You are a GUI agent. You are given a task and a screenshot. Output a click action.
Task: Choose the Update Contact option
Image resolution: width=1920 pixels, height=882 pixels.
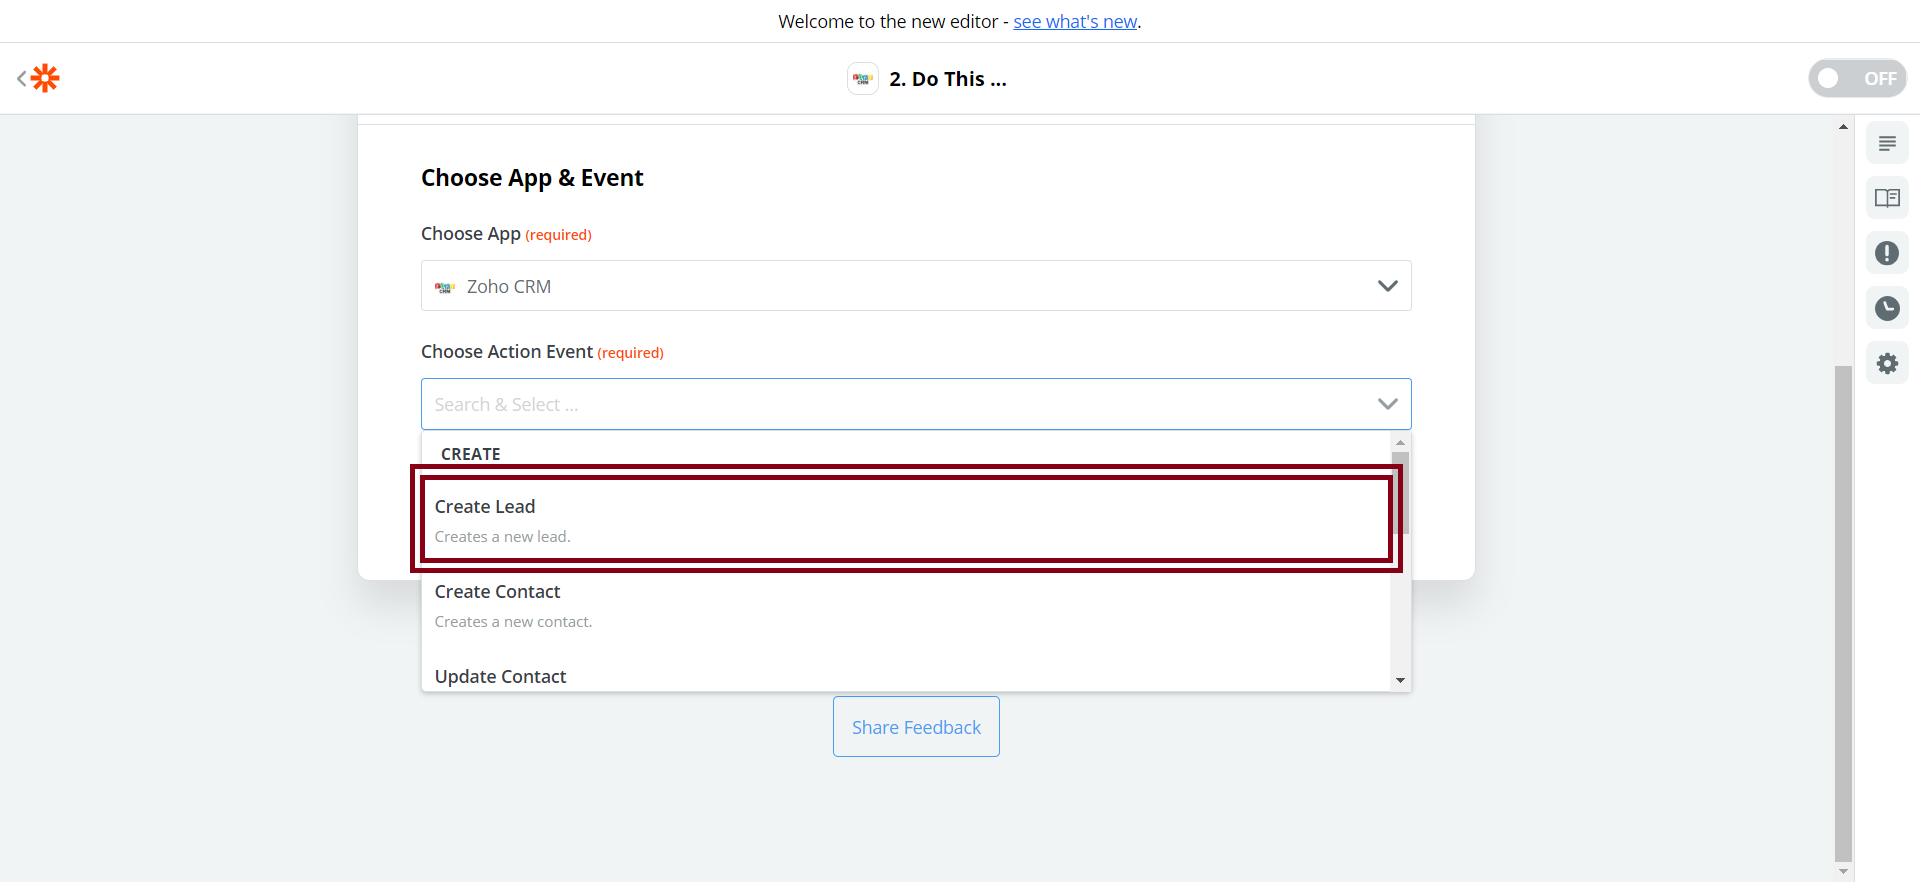tap(501, 676)
